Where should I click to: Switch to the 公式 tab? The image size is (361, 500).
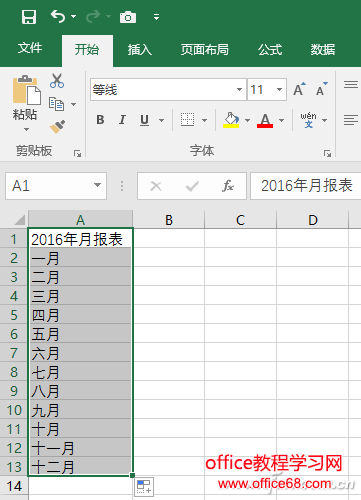tap(270, 50)
